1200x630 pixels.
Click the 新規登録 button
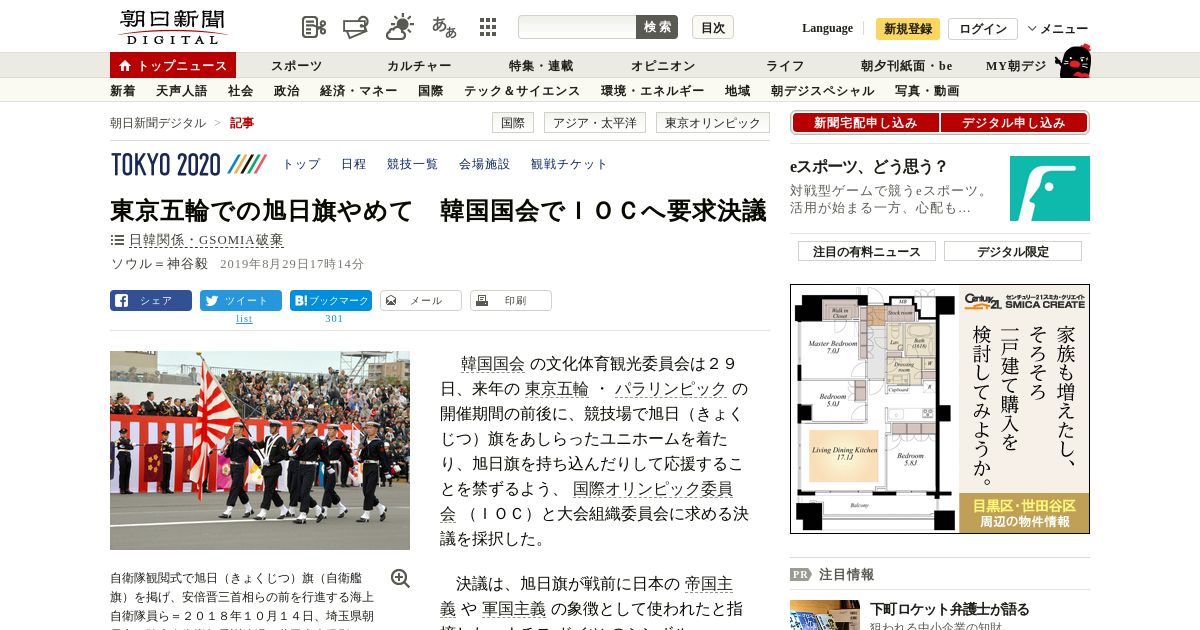pyautogui.click(x=908, y=29)
